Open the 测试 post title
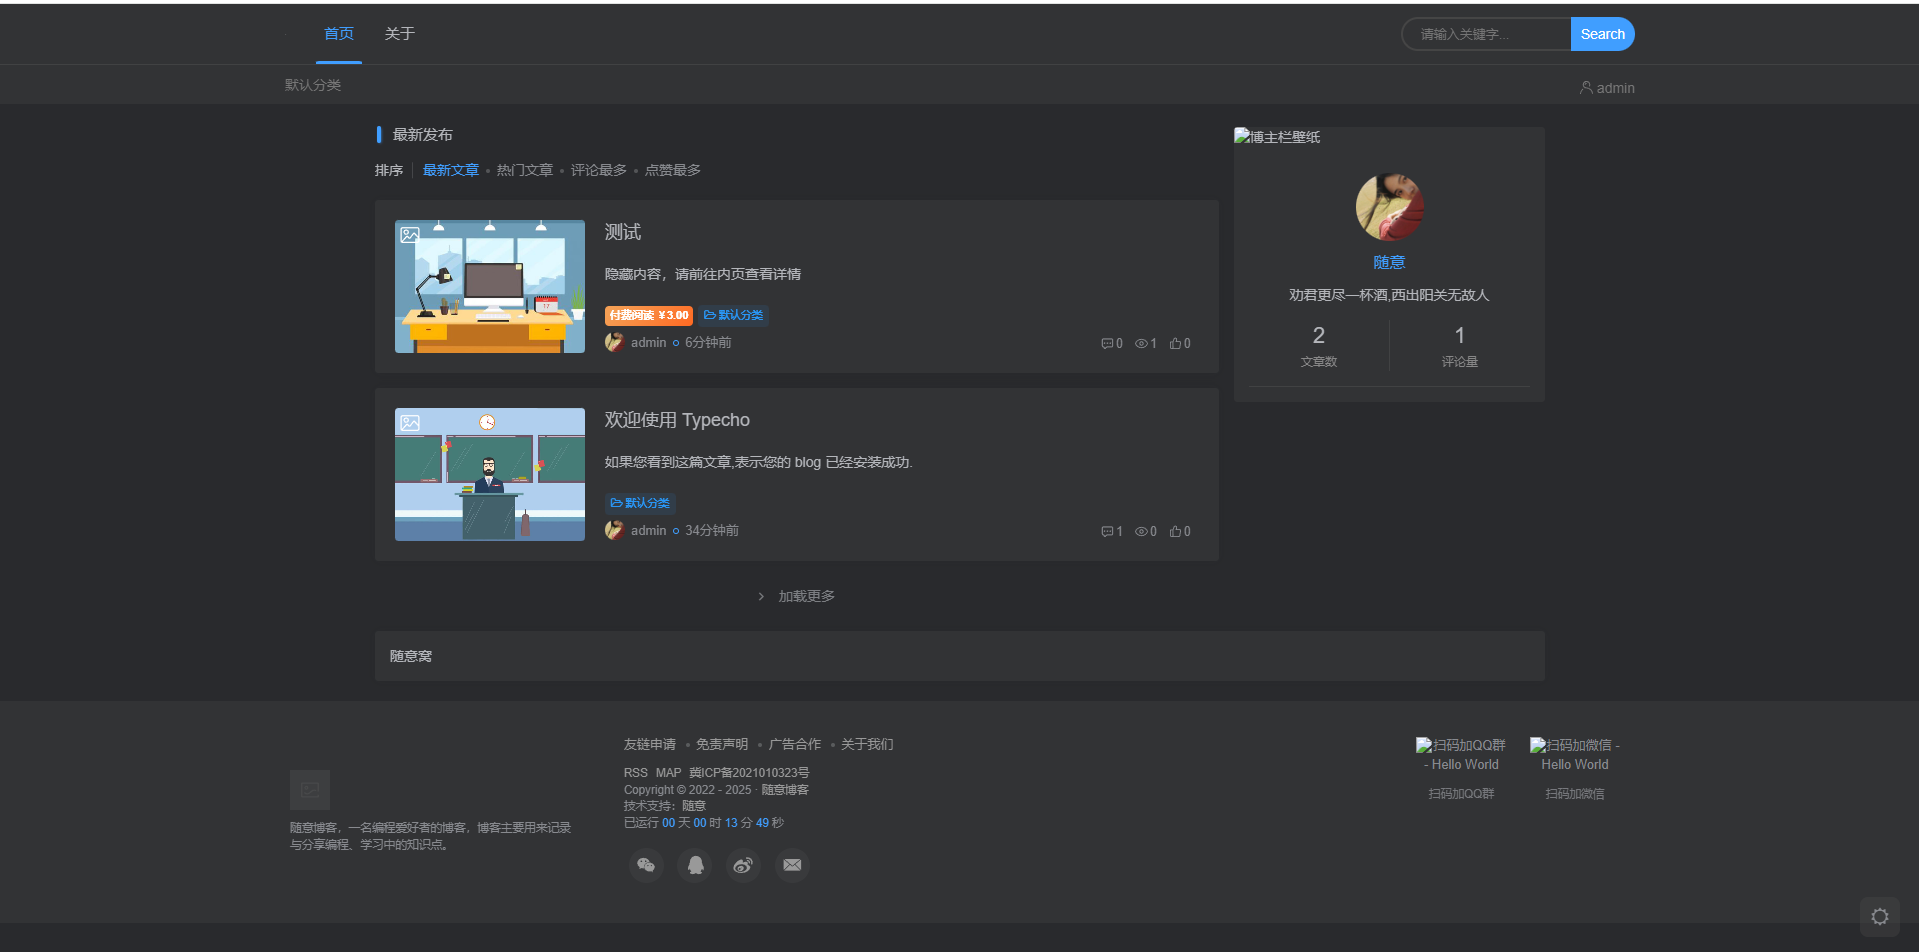Screen dimensions: 1919x952 (623, 232)
